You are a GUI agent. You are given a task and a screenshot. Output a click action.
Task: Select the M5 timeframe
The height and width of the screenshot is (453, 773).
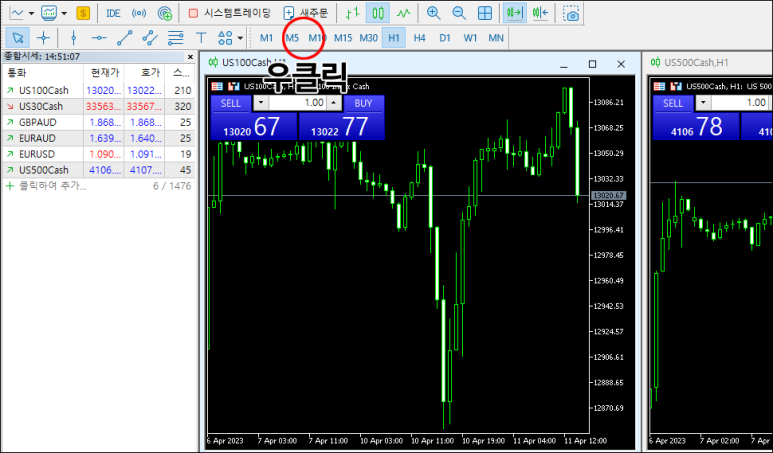(x=292, y=37)
